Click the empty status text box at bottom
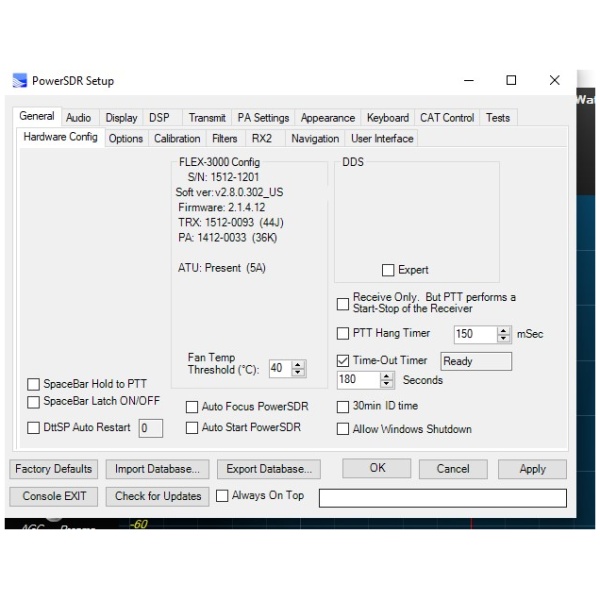The image size is (600, 600). coord(443,498)
